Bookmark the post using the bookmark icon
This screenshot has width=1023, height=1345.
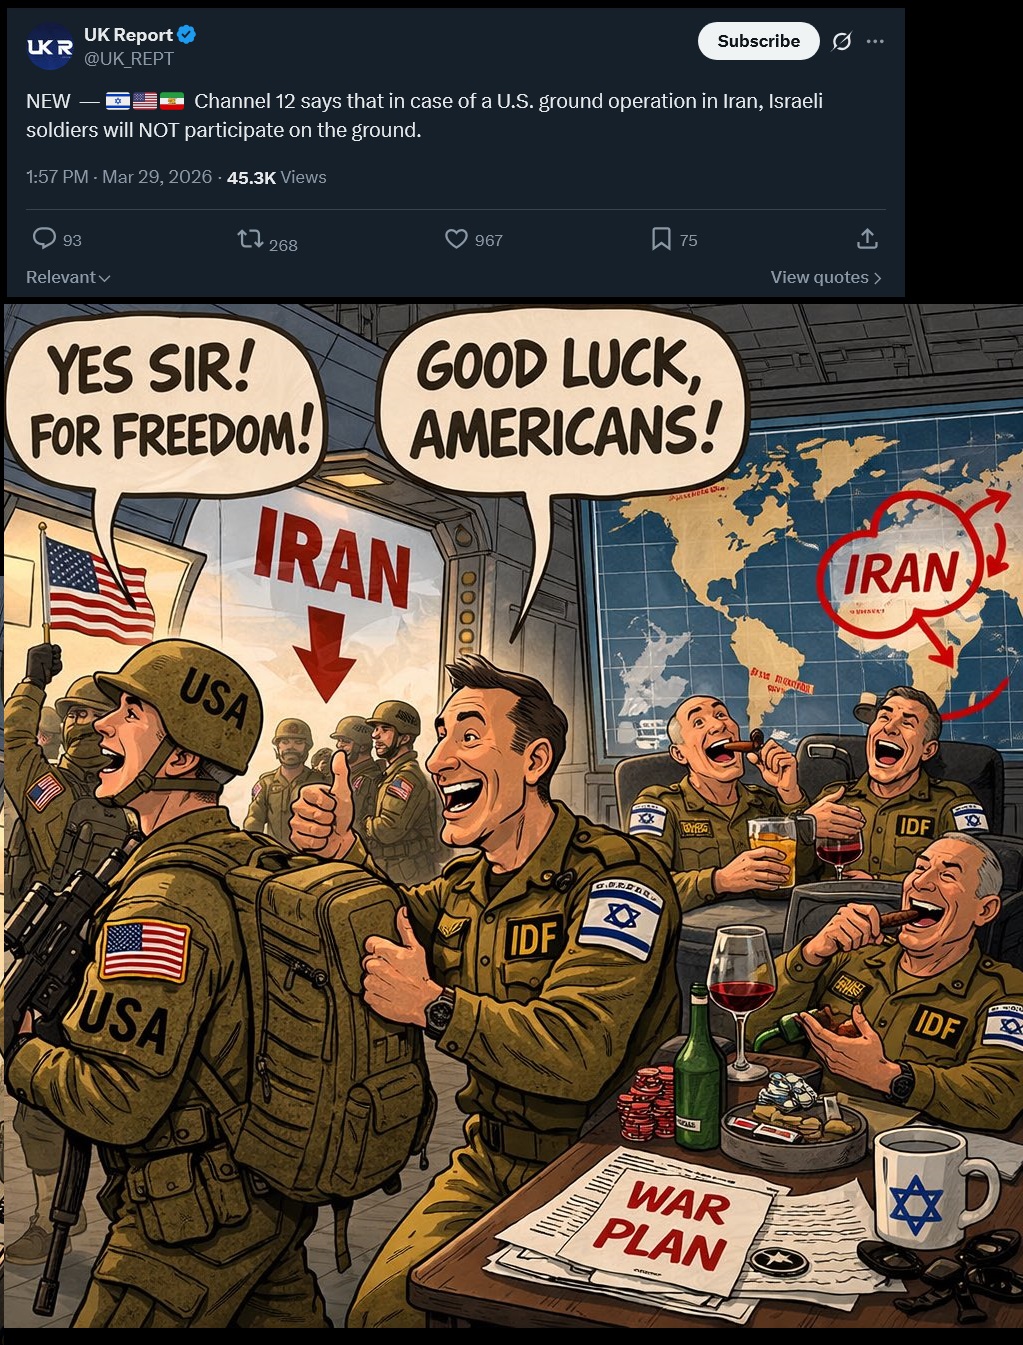tap(661, 239)
